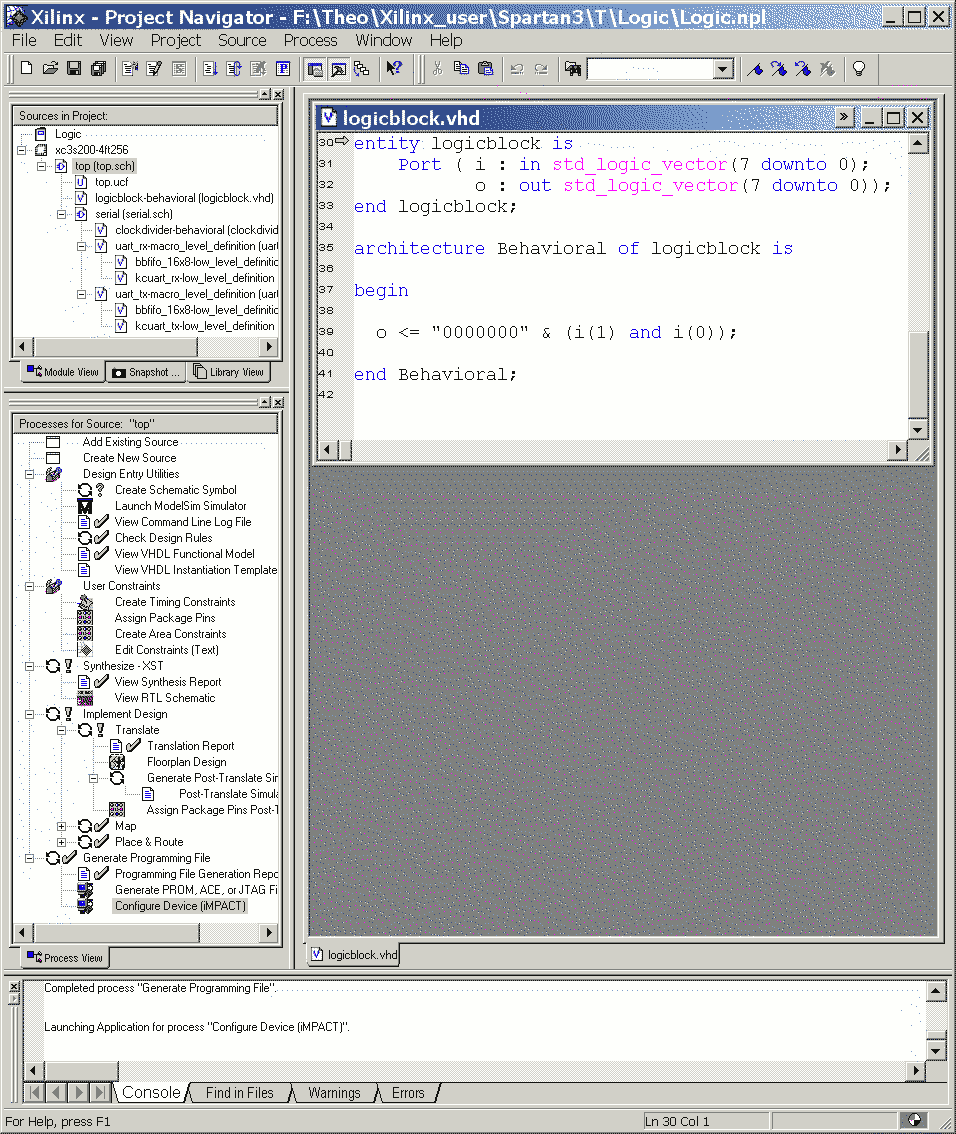Image resolution: width=956 pixels, height=1134 pixels.
Task: Click the Save All stacked disks icon
Action: (98, 69)
